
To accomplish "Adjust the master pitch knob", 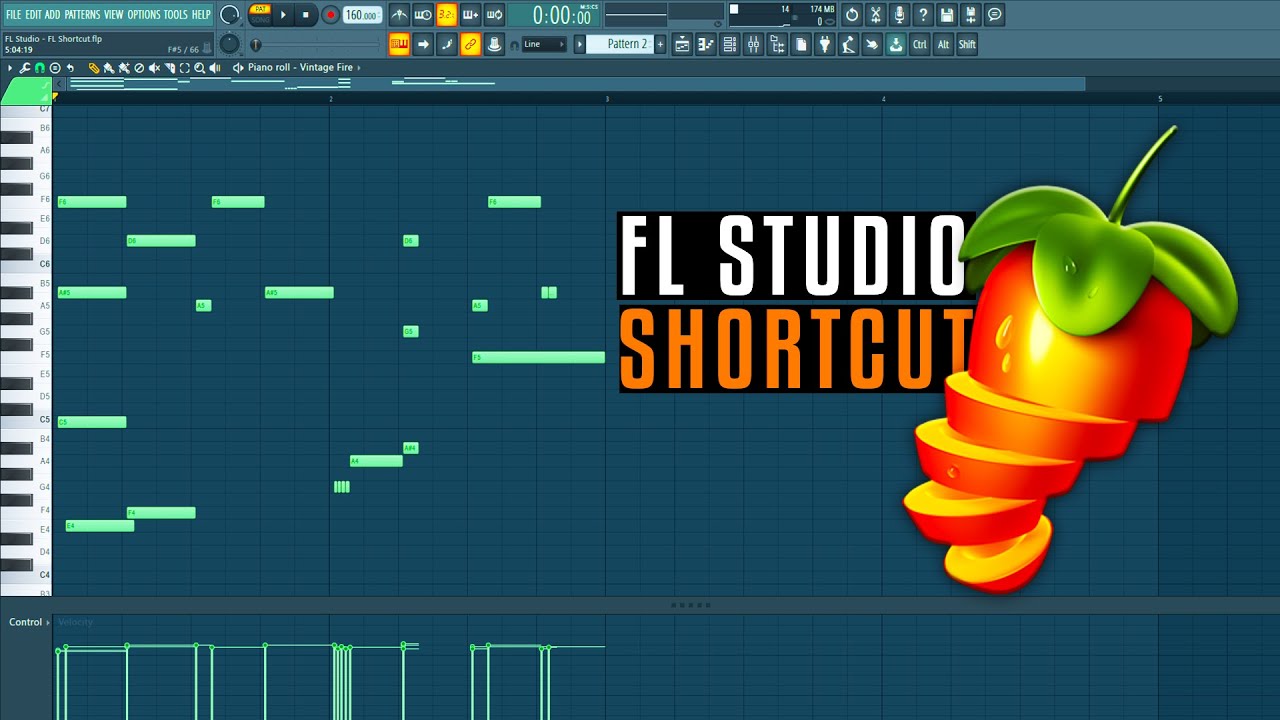I will tap(229, 44).
